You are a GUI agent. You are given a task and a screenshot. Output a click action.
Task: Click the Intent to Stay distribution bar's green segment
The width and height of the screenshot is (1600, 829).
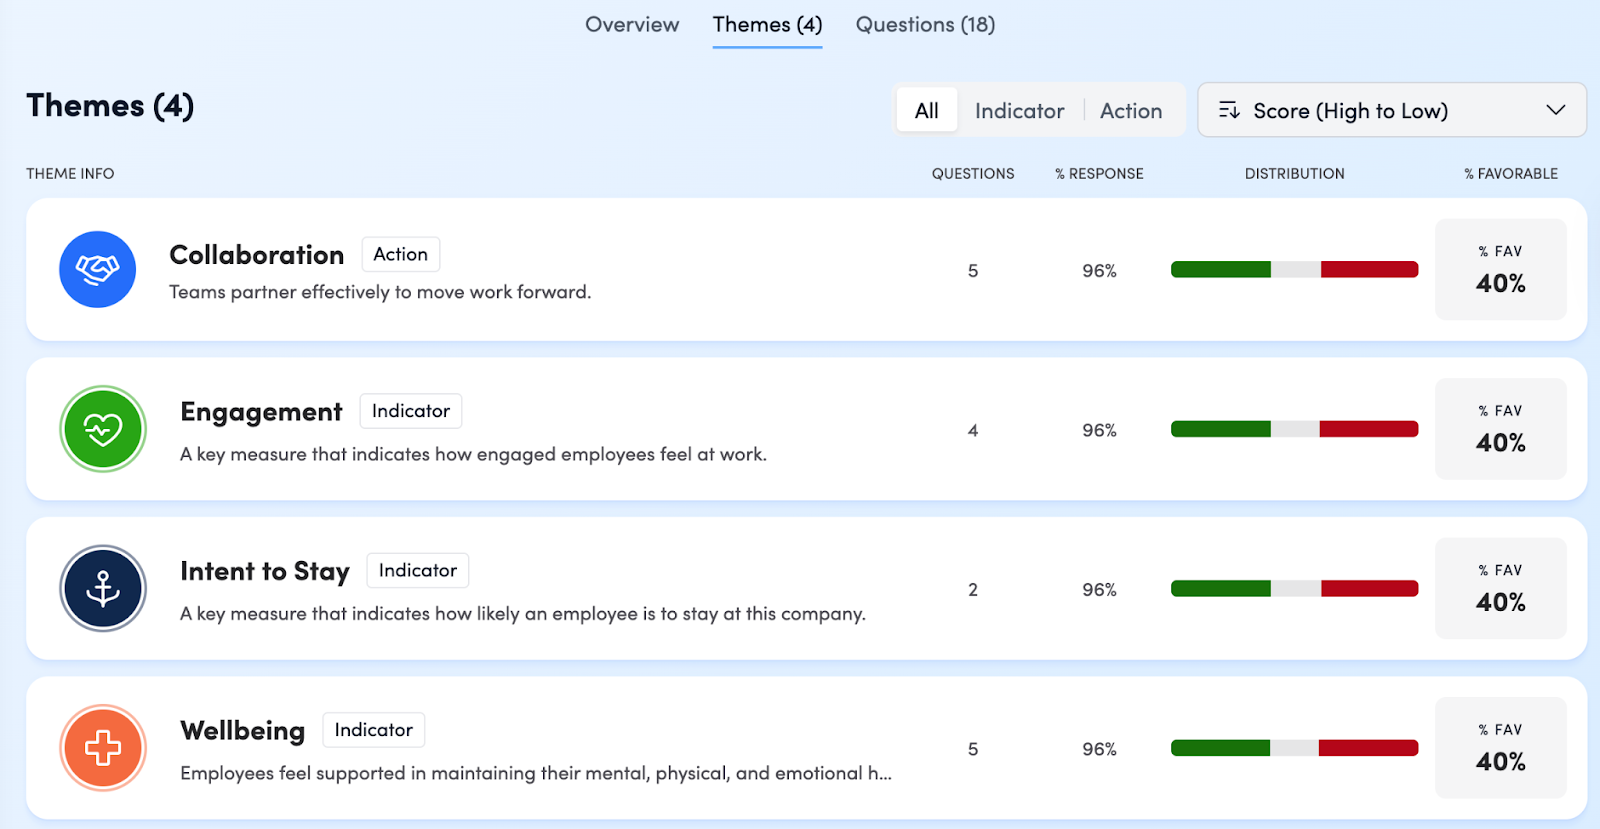1220,589
